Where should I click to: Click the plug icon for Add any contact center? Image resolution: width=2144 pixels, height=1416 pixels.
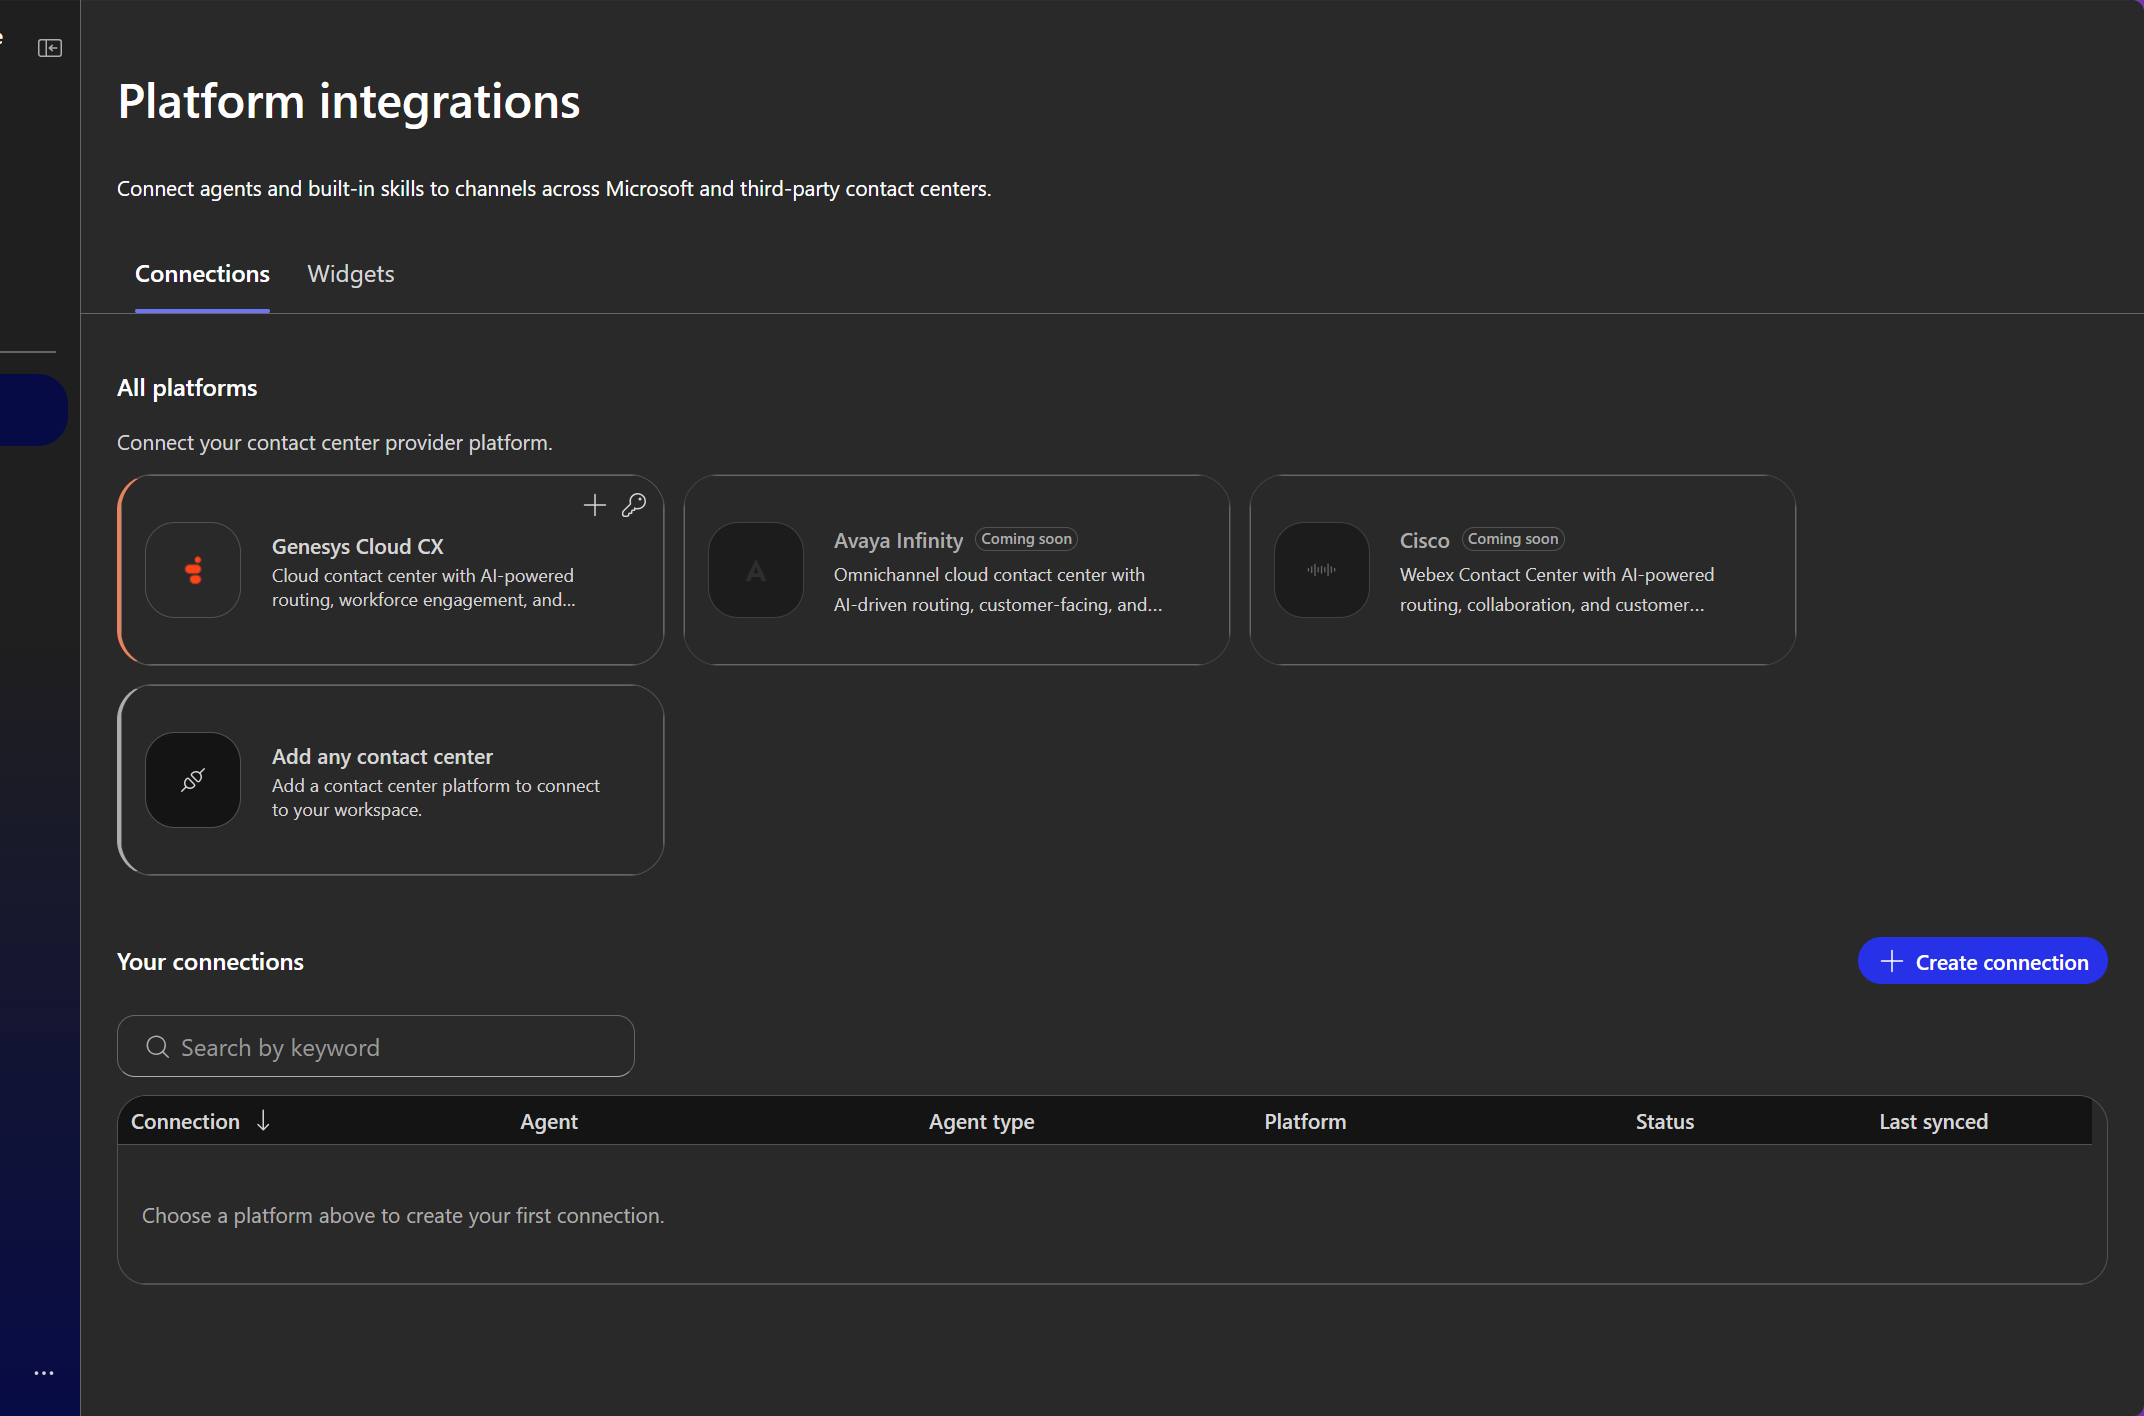point(193,780)
